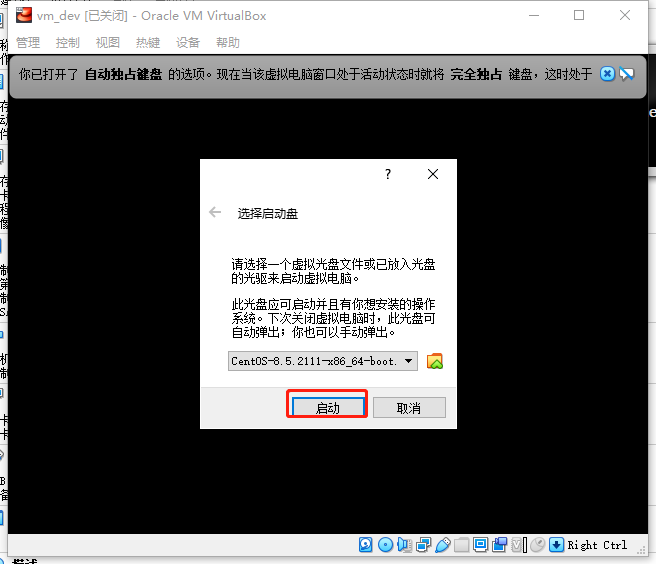Open the CentOS-8.5.2111 boot disk dropdown
This screenshot has height=564, width=656.
(323, 361)
